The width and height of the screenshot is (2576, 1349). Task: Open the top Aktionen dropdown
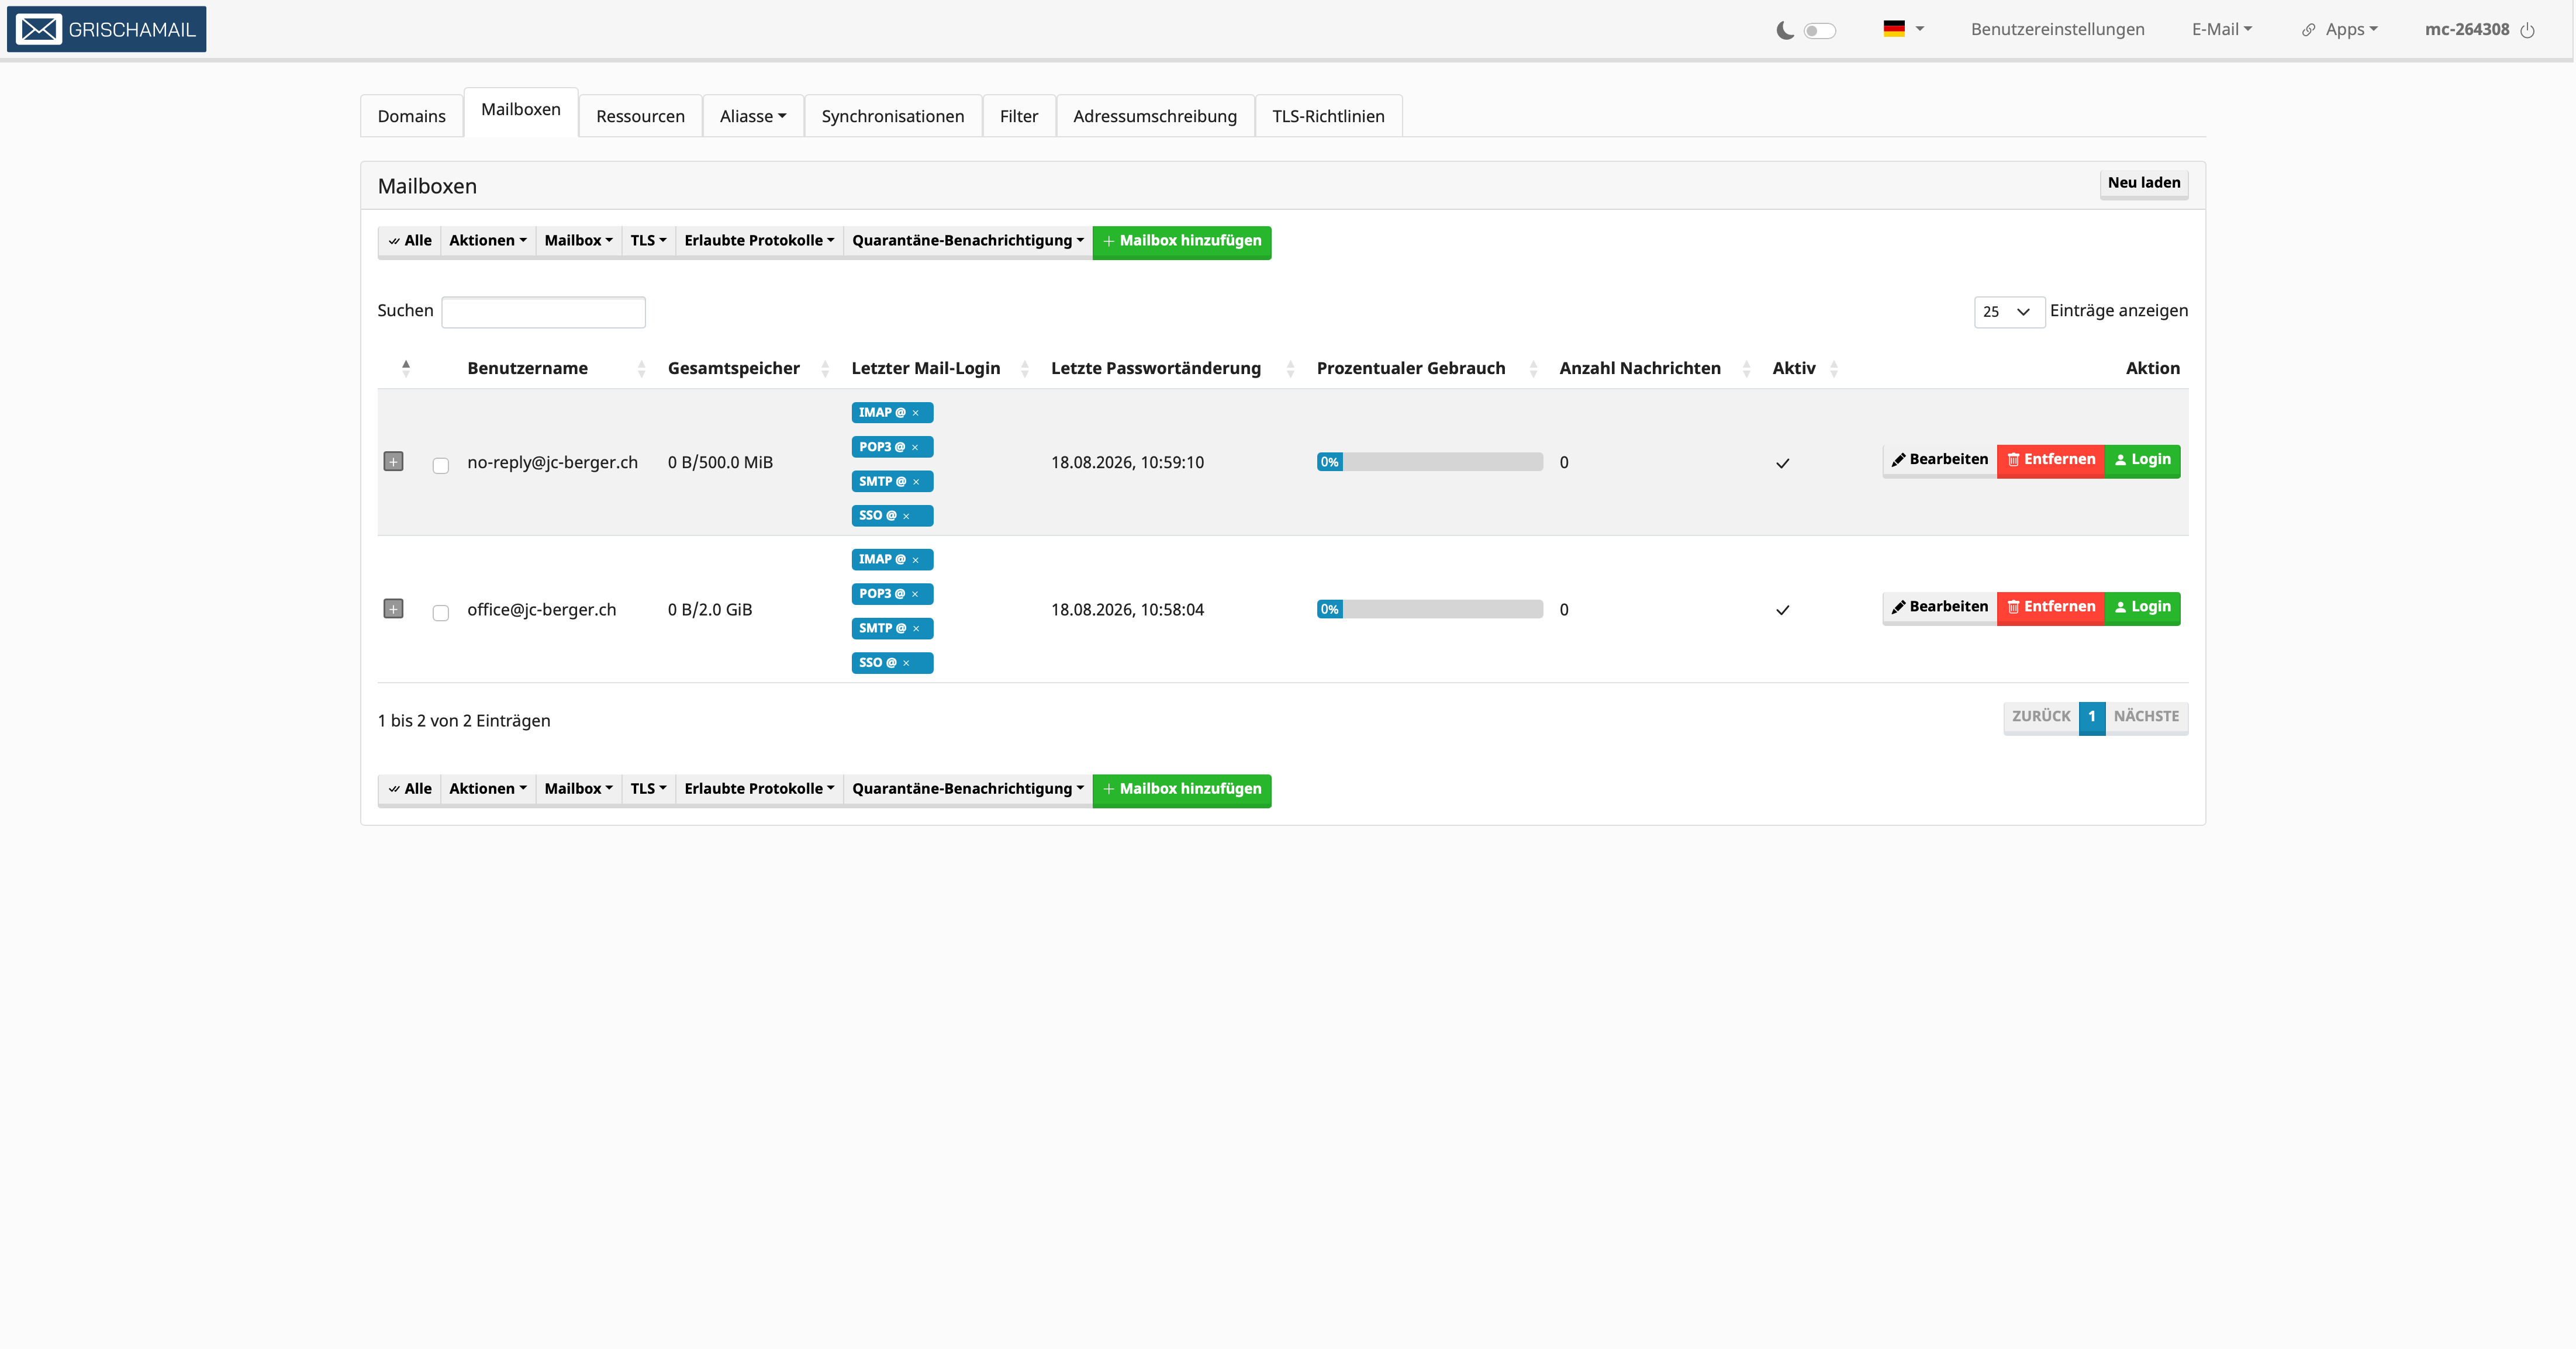(x=488, y=241)
